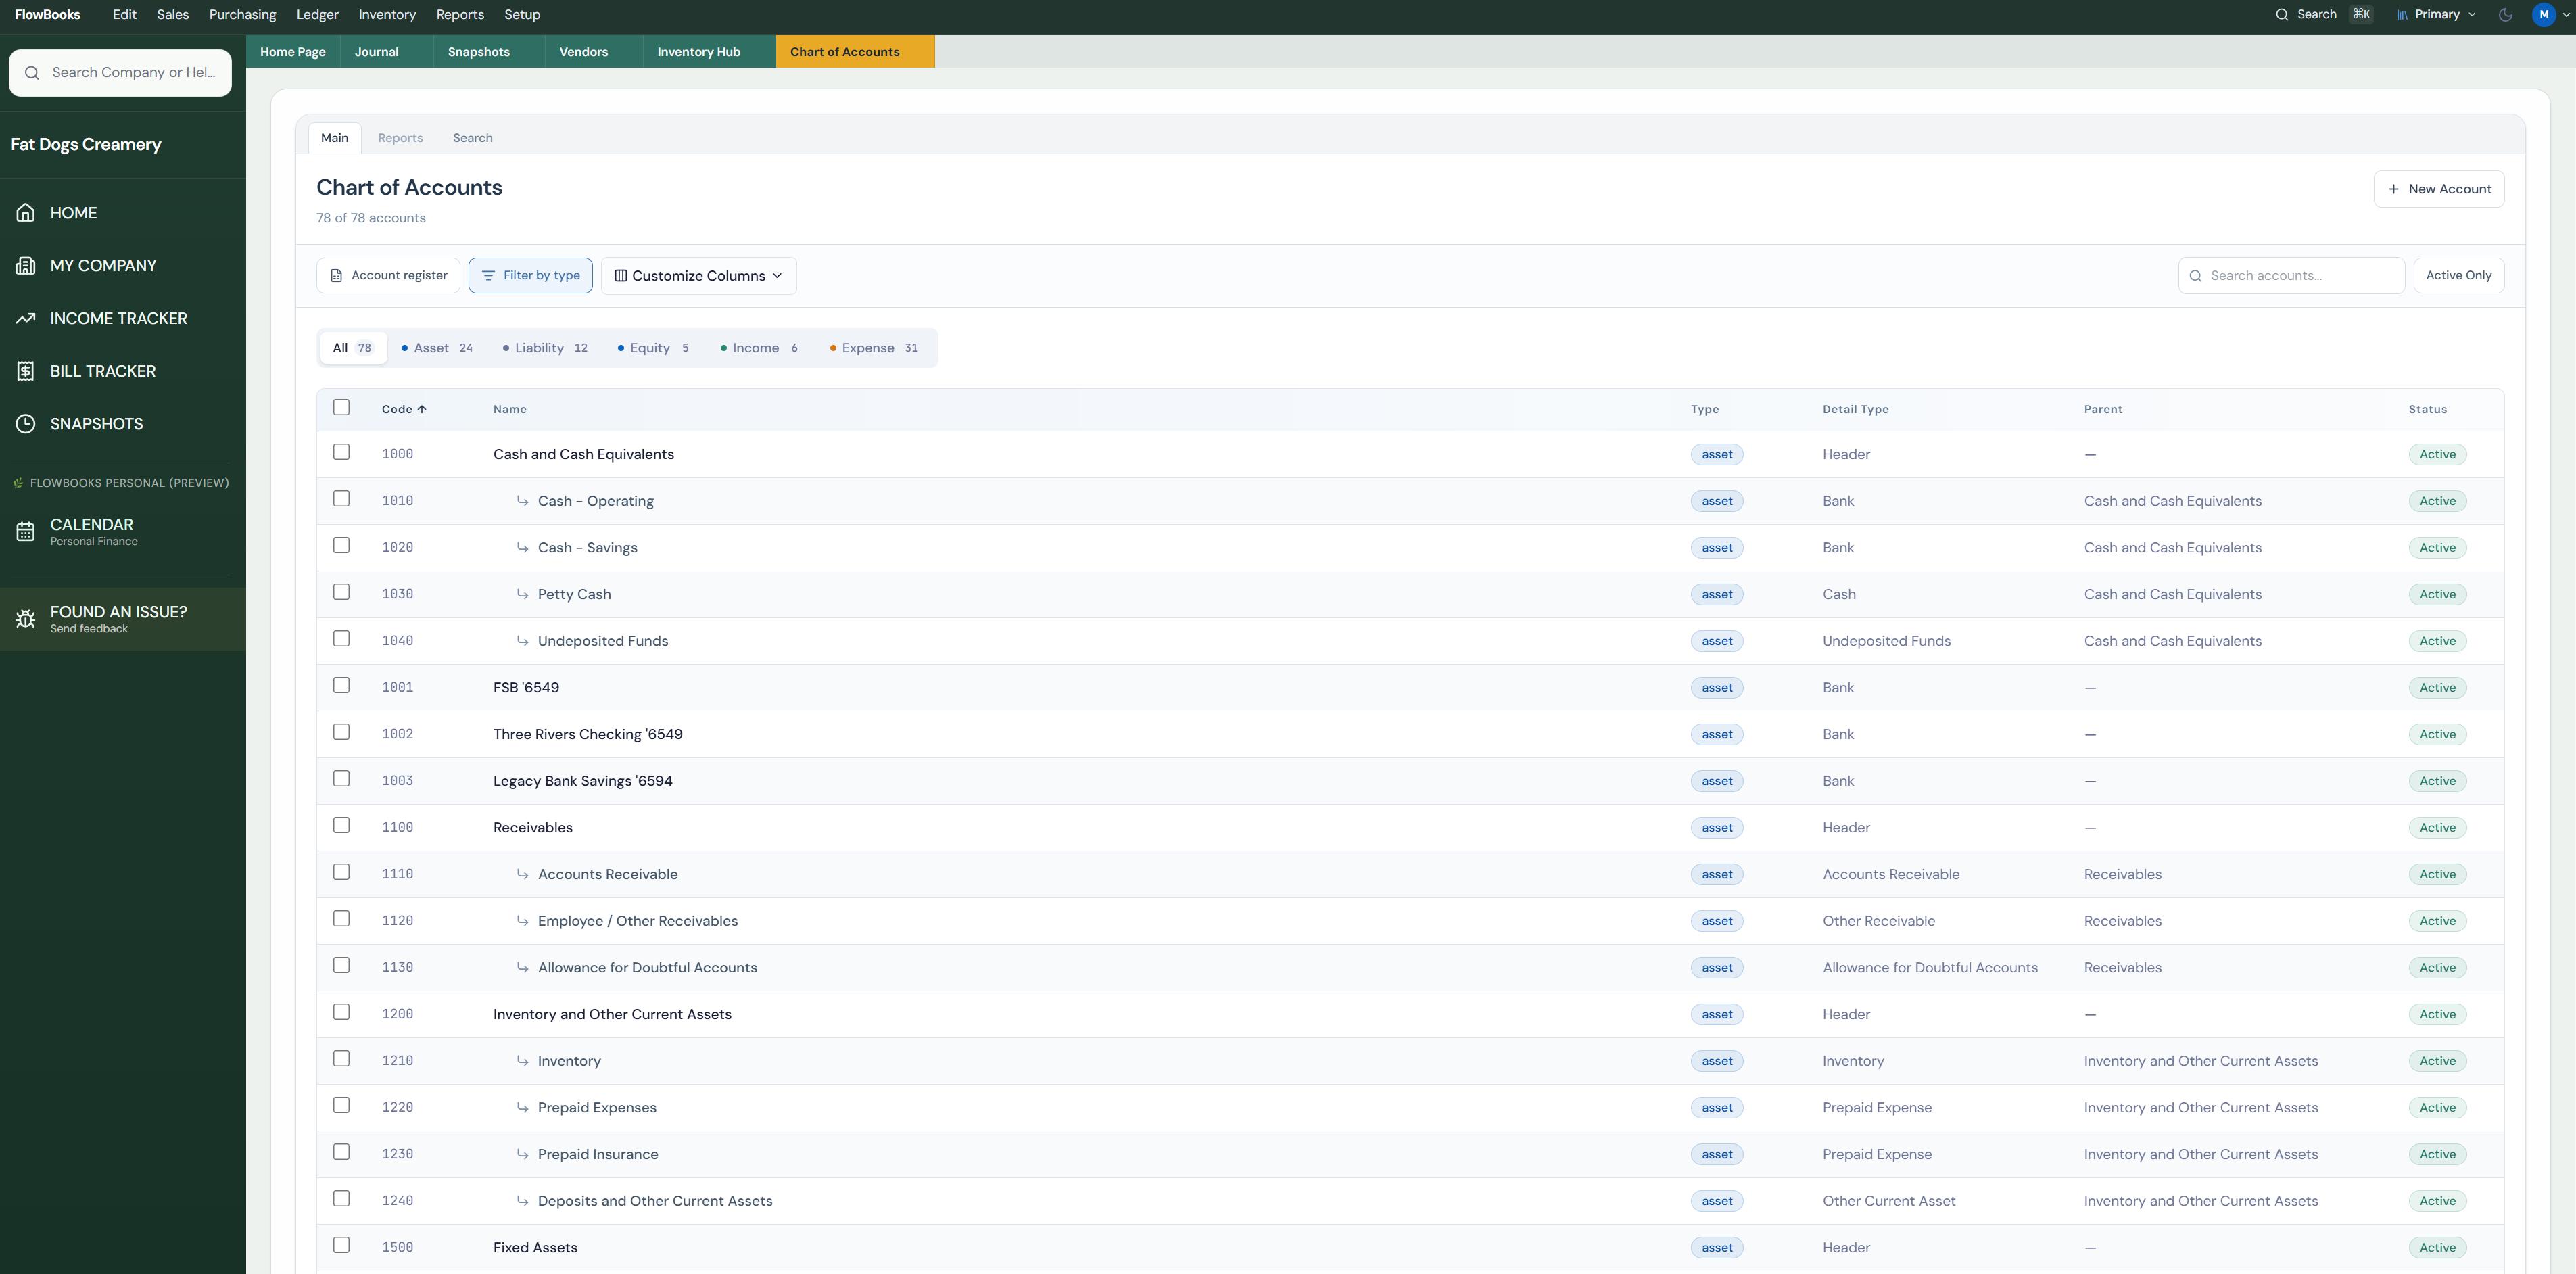
Task: Check the select-all checkbox in the table header
Action: click(x=341, y=407)
